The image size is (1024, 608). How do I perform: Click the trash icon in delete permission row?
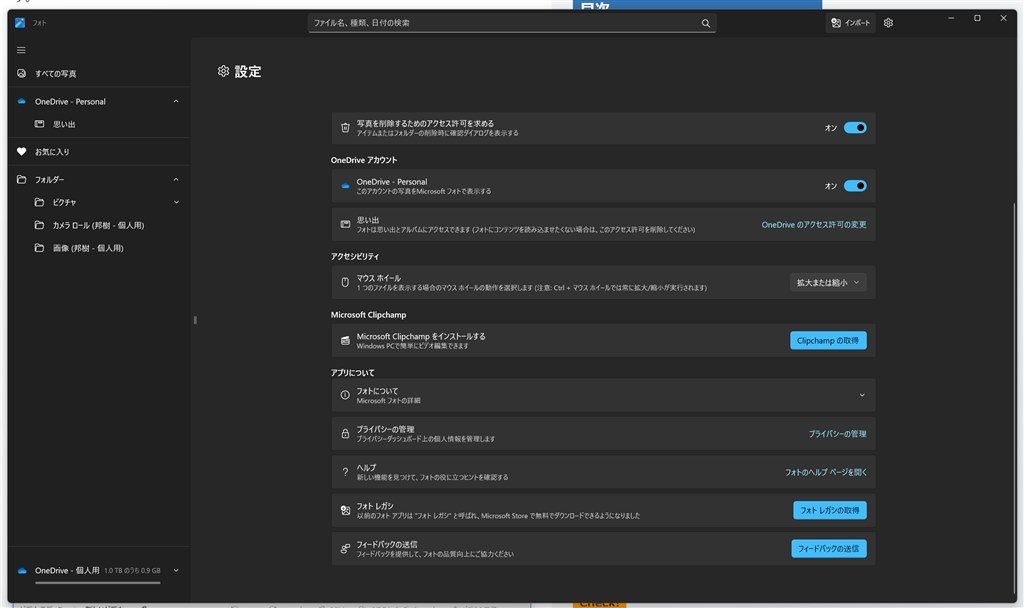click(x=345, y=128)
